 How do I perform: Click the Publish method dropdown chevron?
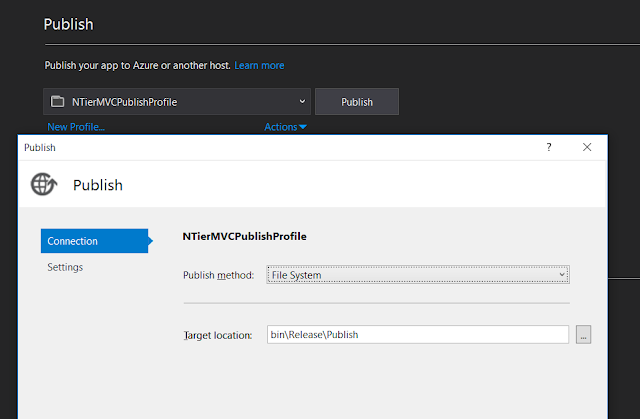[562, 274]
